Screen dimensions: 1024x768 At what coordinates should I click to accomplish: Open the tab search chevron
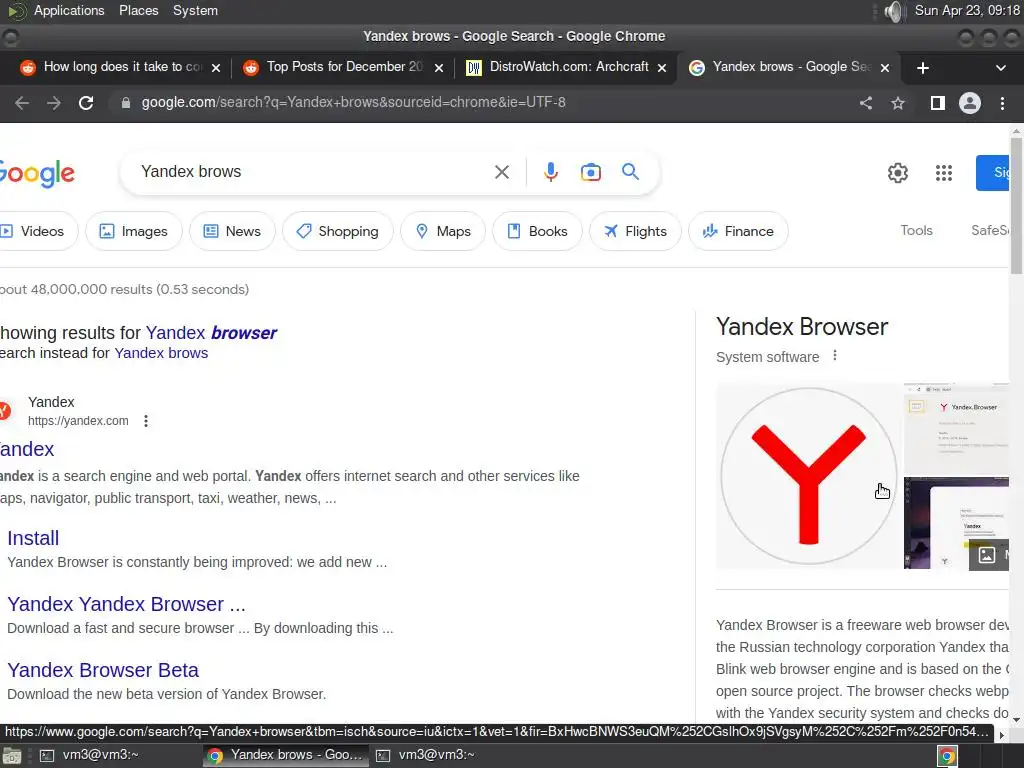(x=1000, y=68)
